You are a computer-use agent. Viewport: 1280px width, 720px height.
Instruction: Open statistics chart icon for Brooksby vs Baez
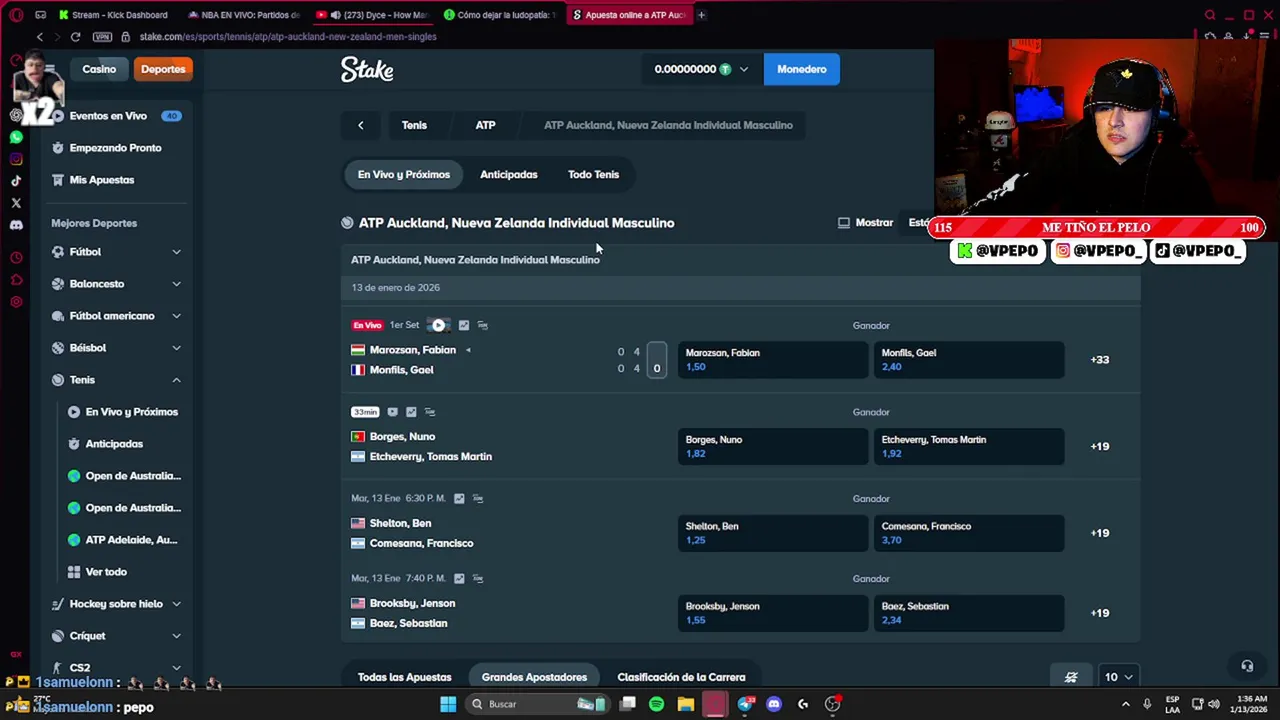(459, 578)
